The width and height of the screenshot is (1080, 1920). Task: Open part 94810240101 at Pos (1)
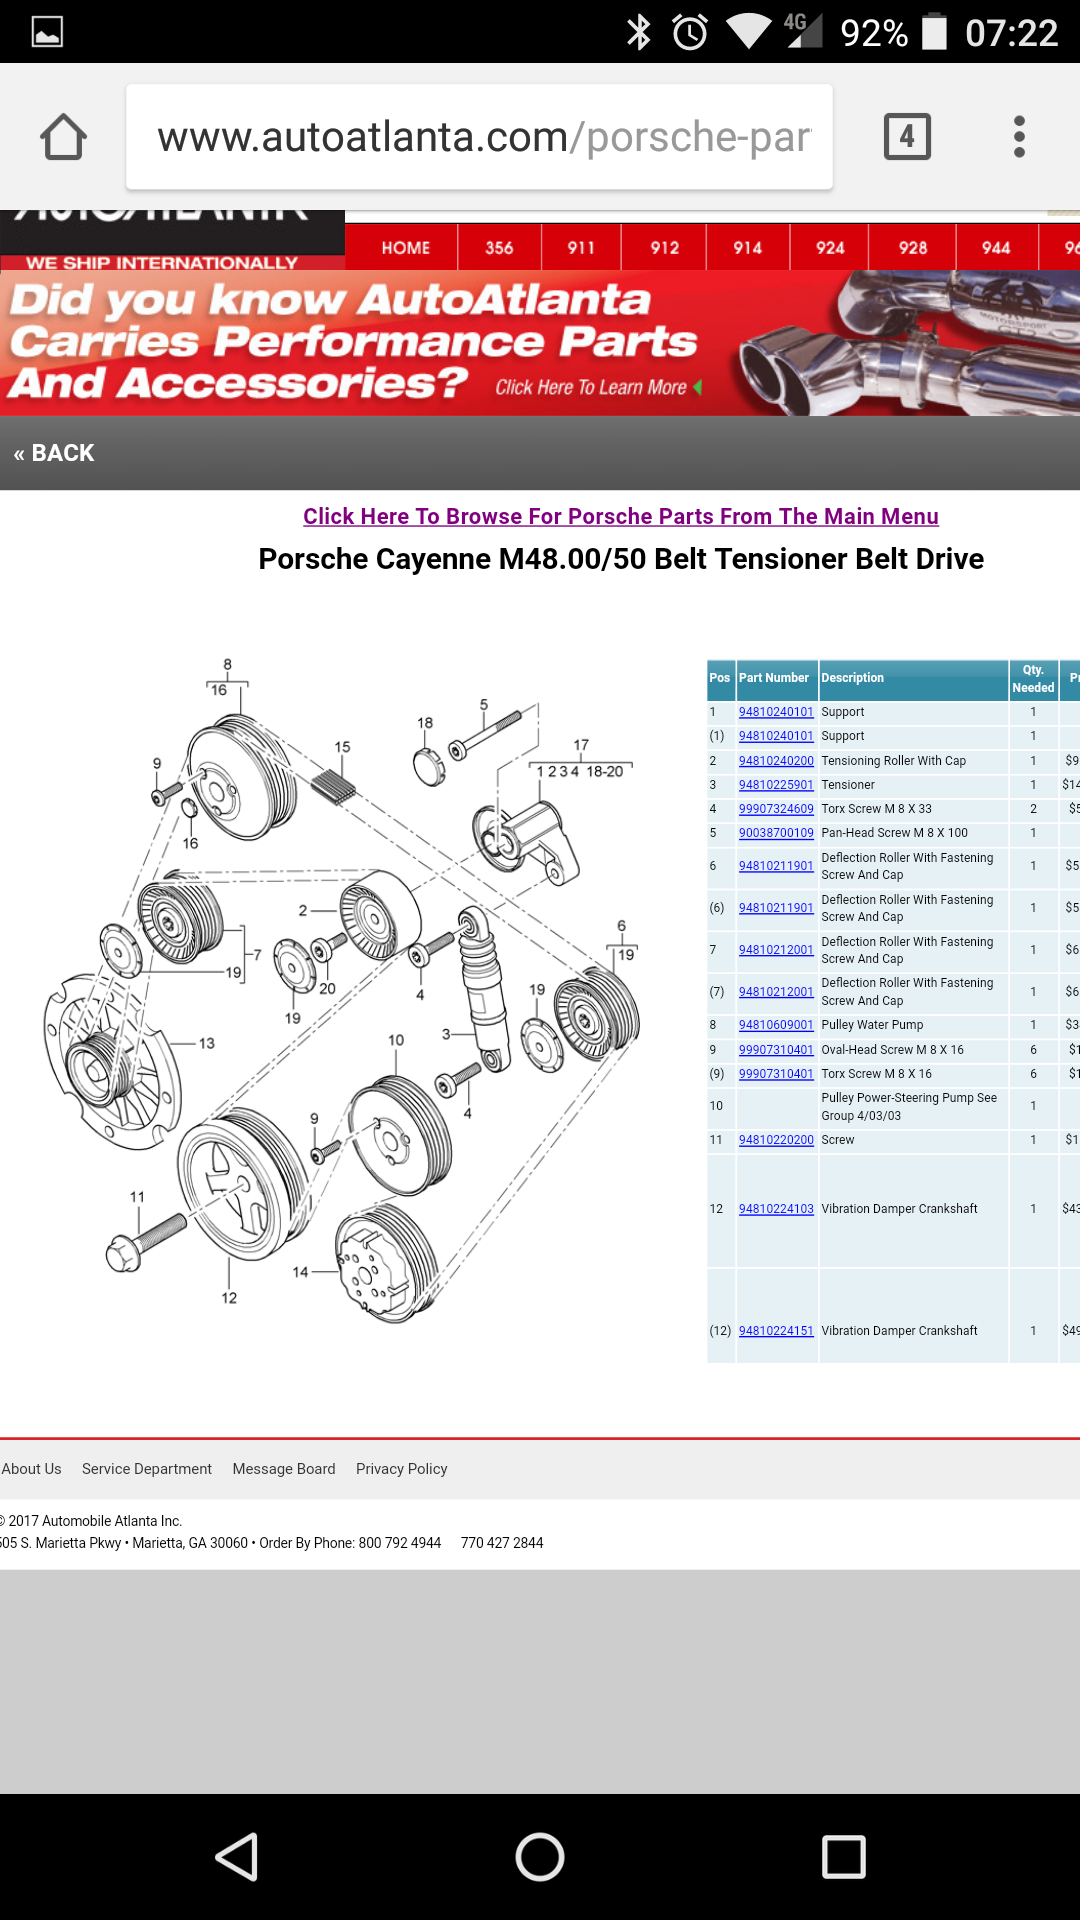(x=776, y=736)
